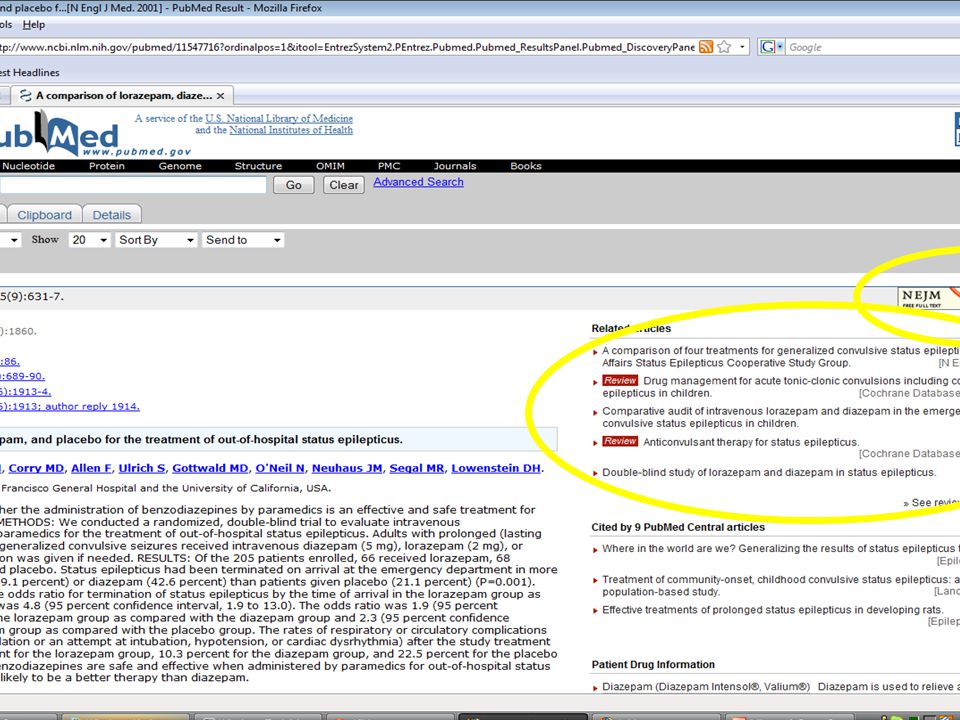This screenshot has width=960, height=720.
Task: Open the Help menu
Action: (x=34, y=24)
